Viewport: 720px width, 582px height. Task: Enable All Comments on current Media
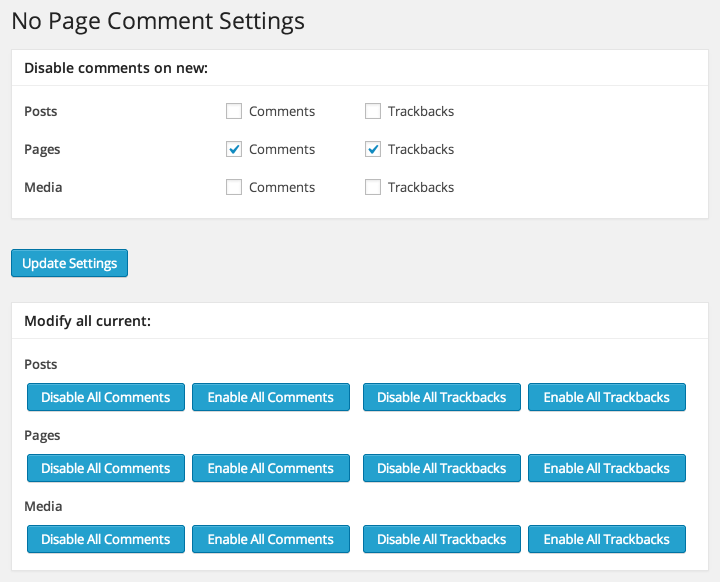[x=270, y=539]
